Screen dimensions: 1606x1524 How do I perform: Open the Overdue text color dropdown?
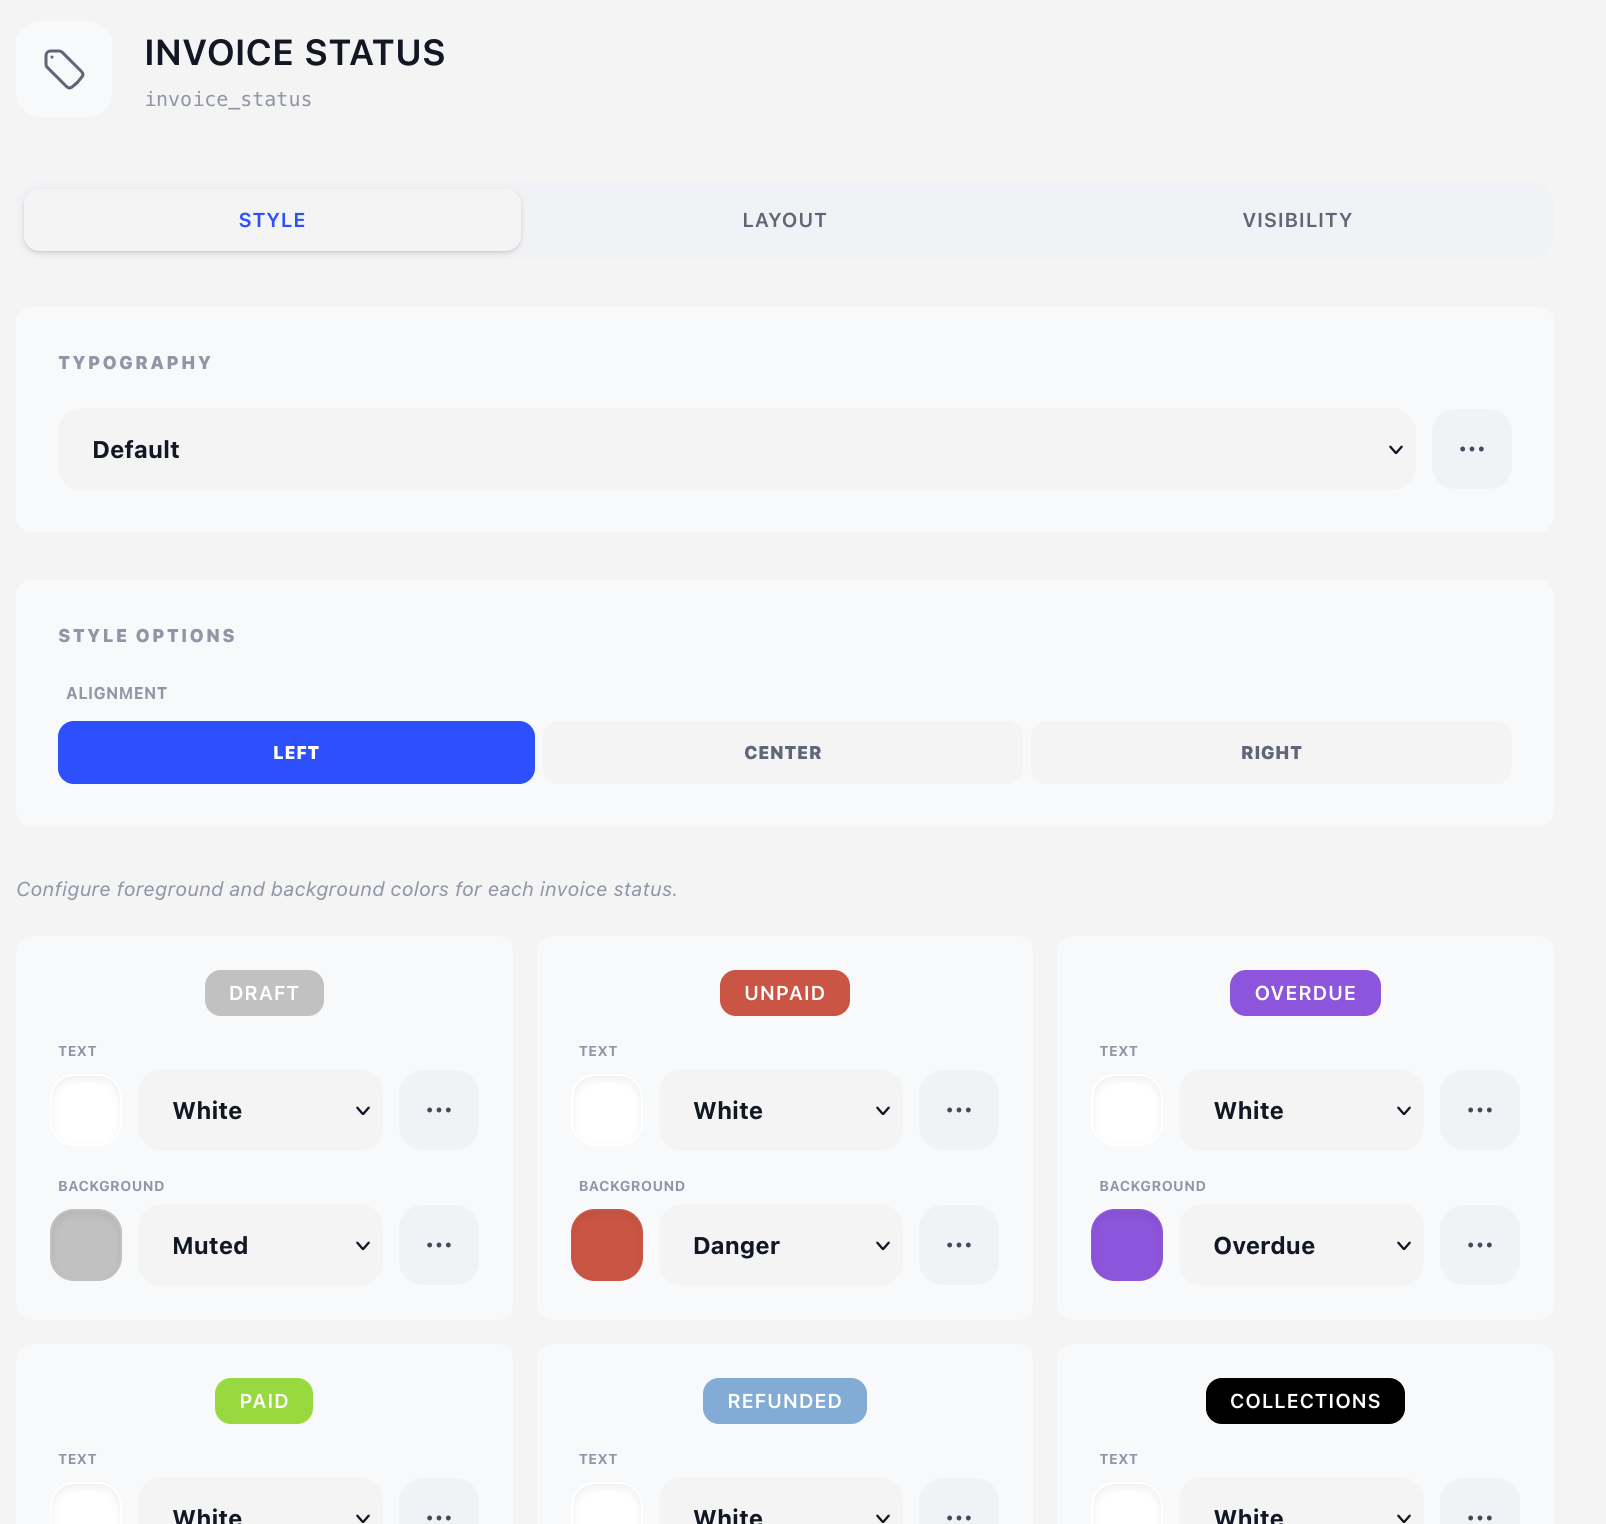pyautogui.click(x=1301, y=1110)
